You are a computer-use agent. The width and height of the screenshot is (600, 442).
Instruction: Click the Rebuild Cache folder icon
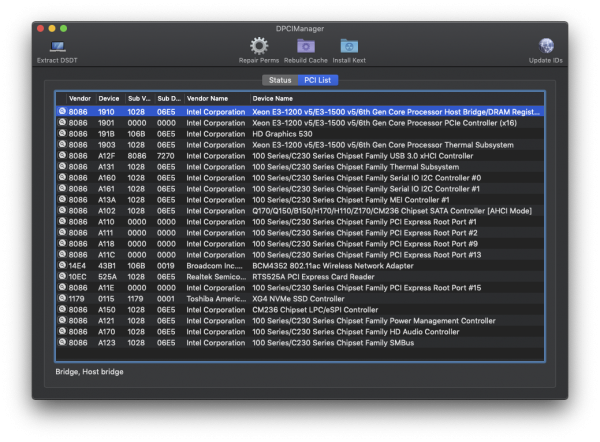click(x=306, y=46)
